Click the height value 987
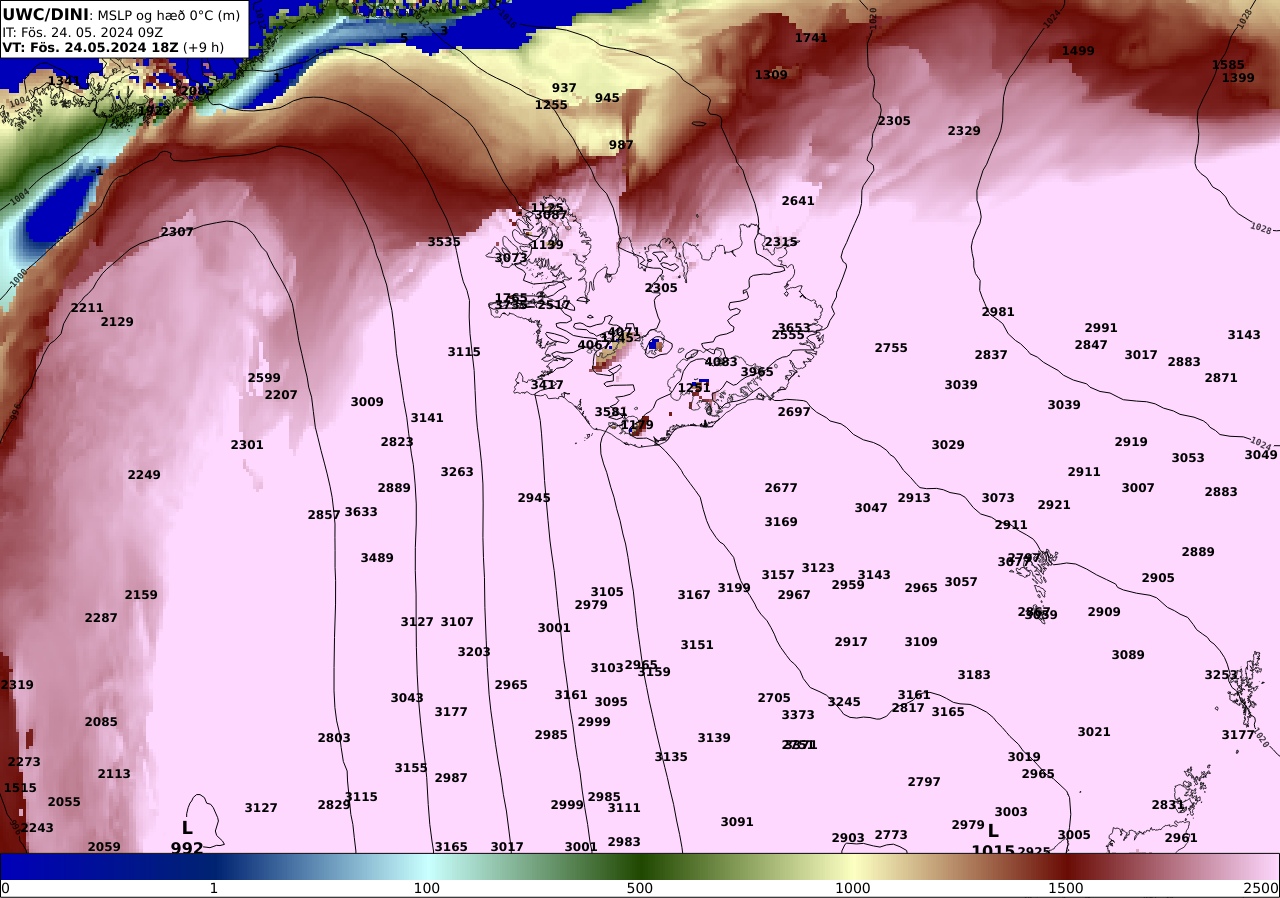1280x898 pixels. (x=621, y=145)
